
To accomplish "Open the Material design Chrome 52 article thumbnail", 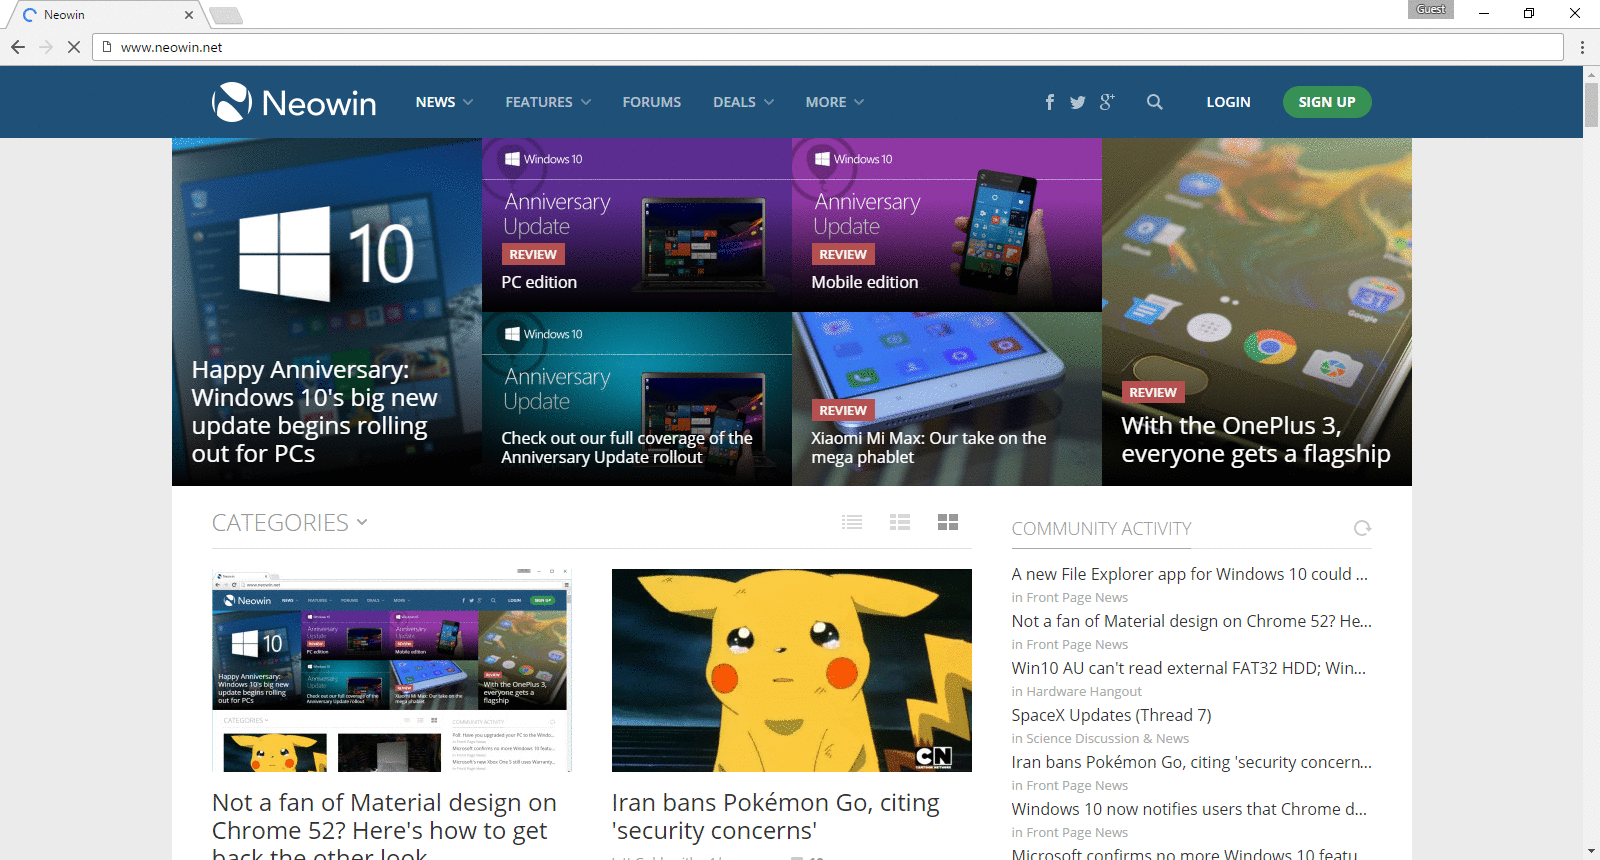I will [392, 670].
